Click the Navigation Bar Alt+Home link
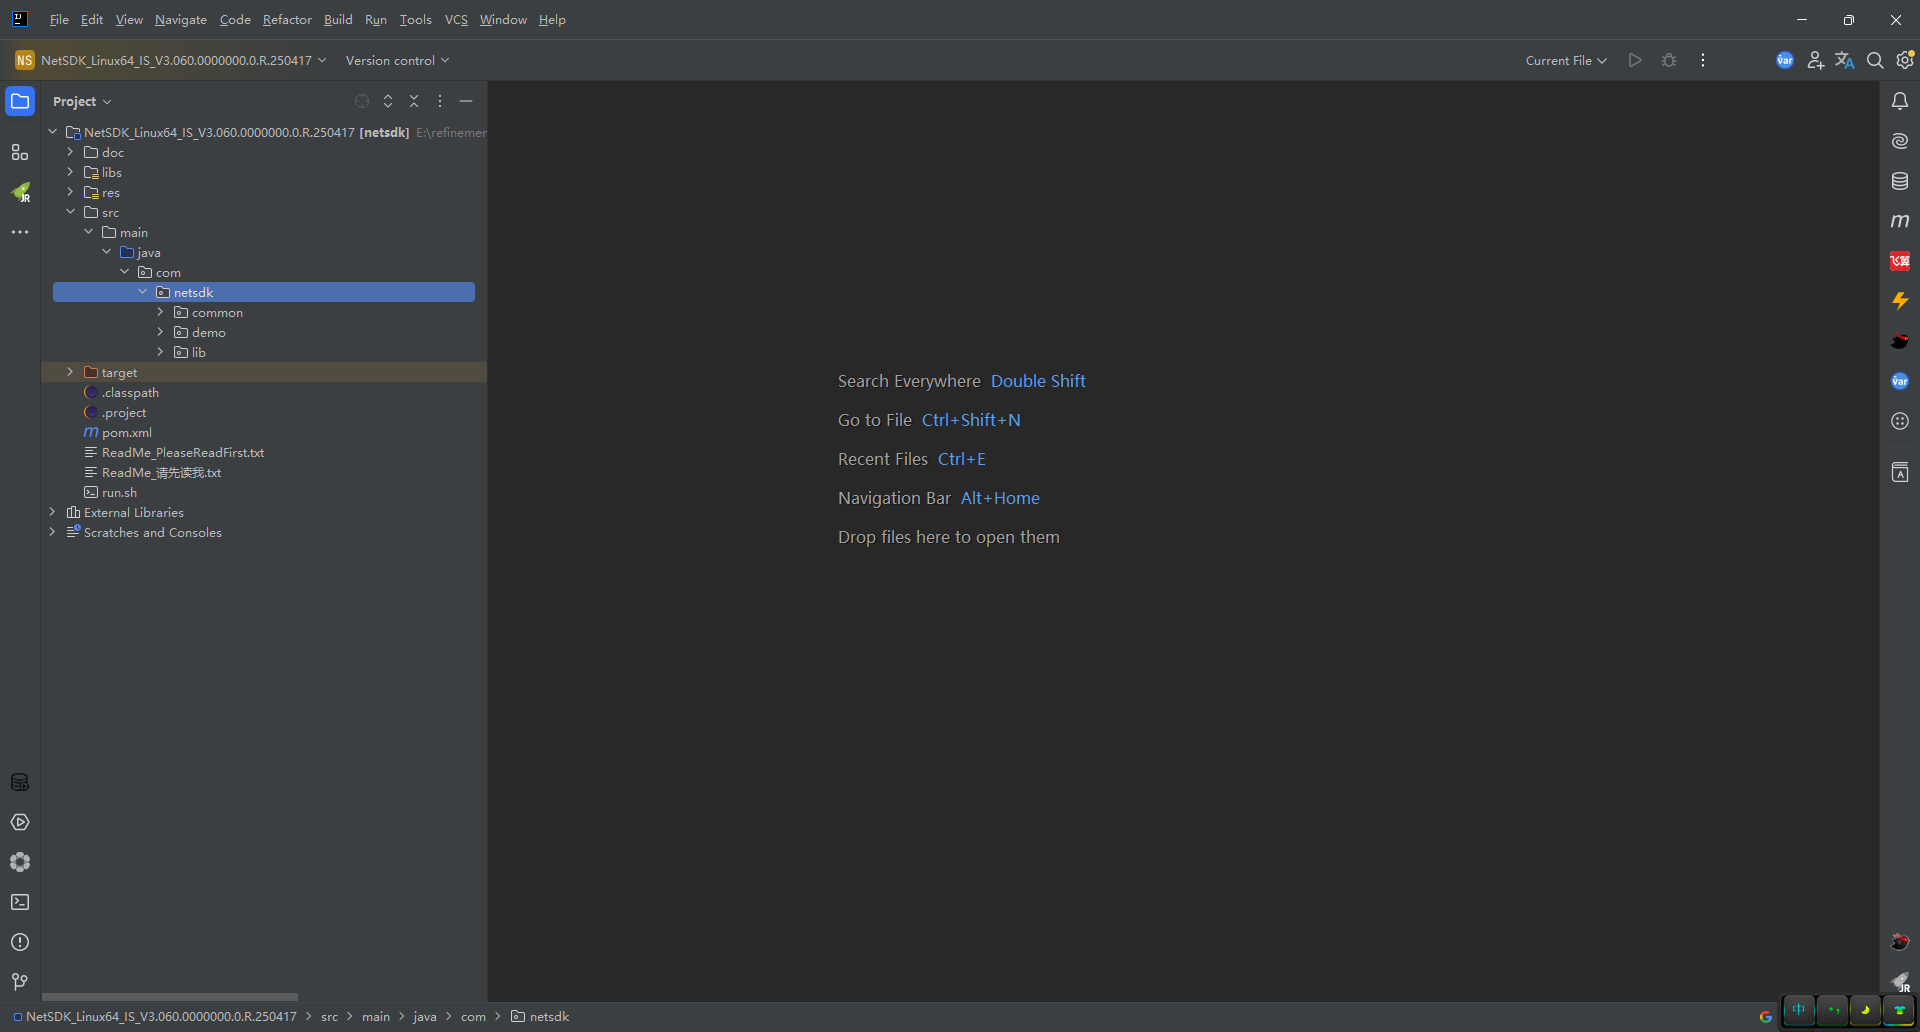Image resolution: width=1920 pixels, height=1032 pixels. 1000,497
